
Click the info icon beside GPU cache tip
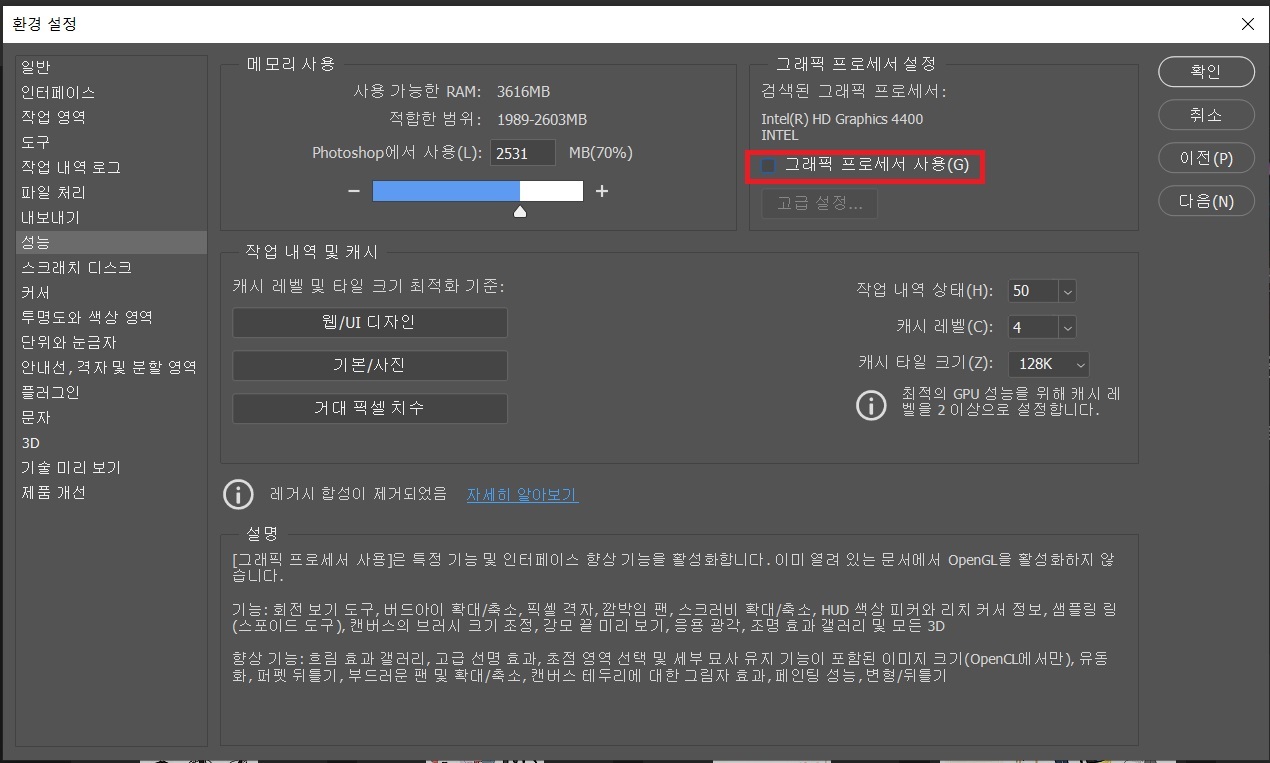[x=872, y=405]
